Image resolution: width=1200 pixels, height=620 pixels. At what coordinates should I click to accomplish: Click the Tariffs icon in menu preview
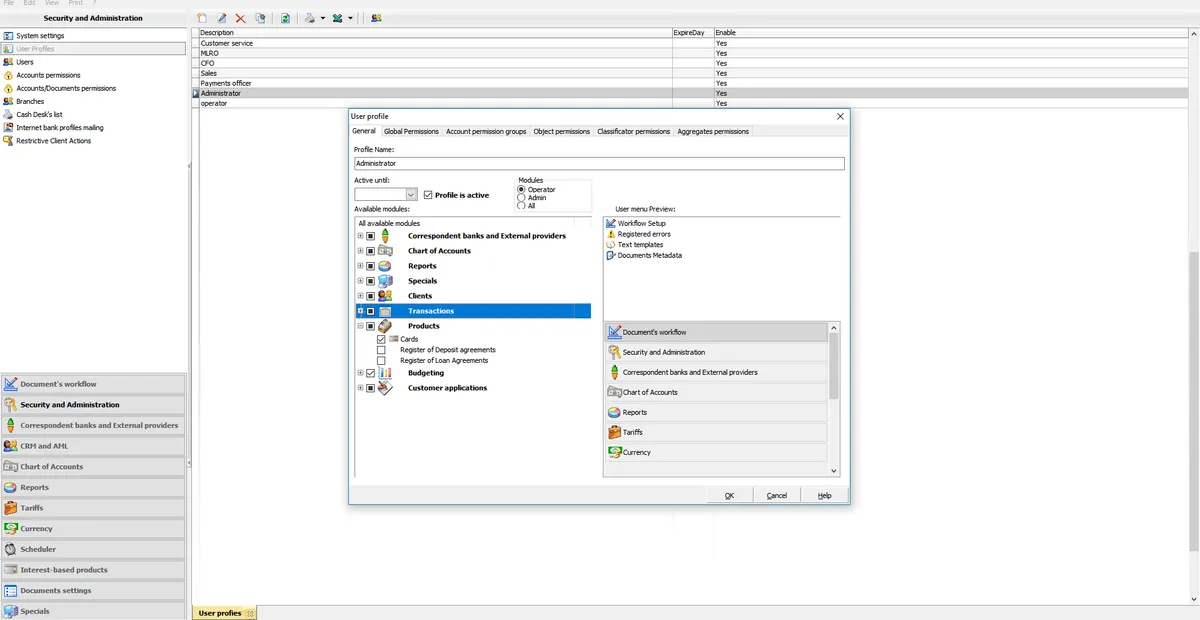tap(615, 432)
